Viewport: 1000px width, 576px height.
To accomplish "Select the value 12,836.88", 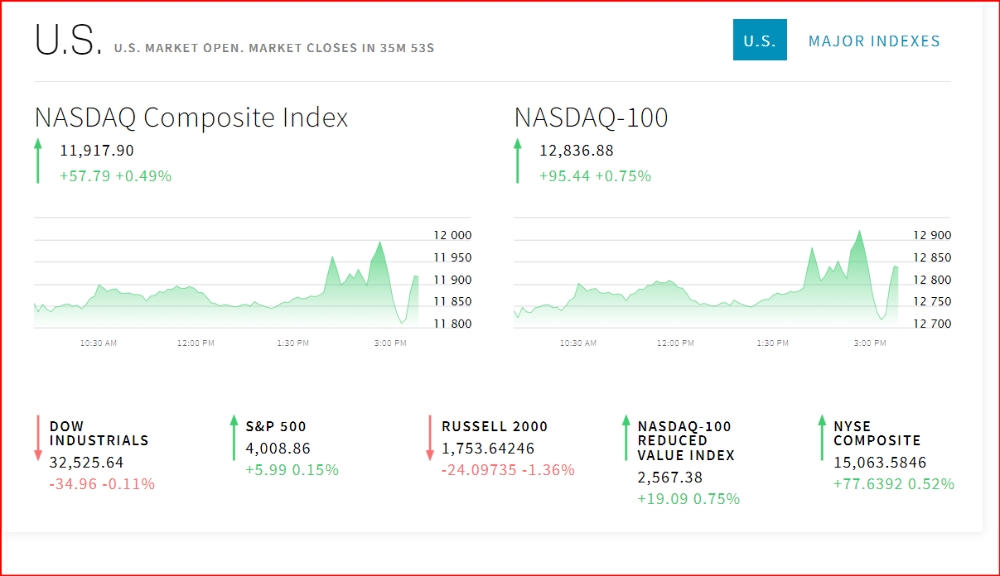I will pyautogui.click(x=577, y=151).
